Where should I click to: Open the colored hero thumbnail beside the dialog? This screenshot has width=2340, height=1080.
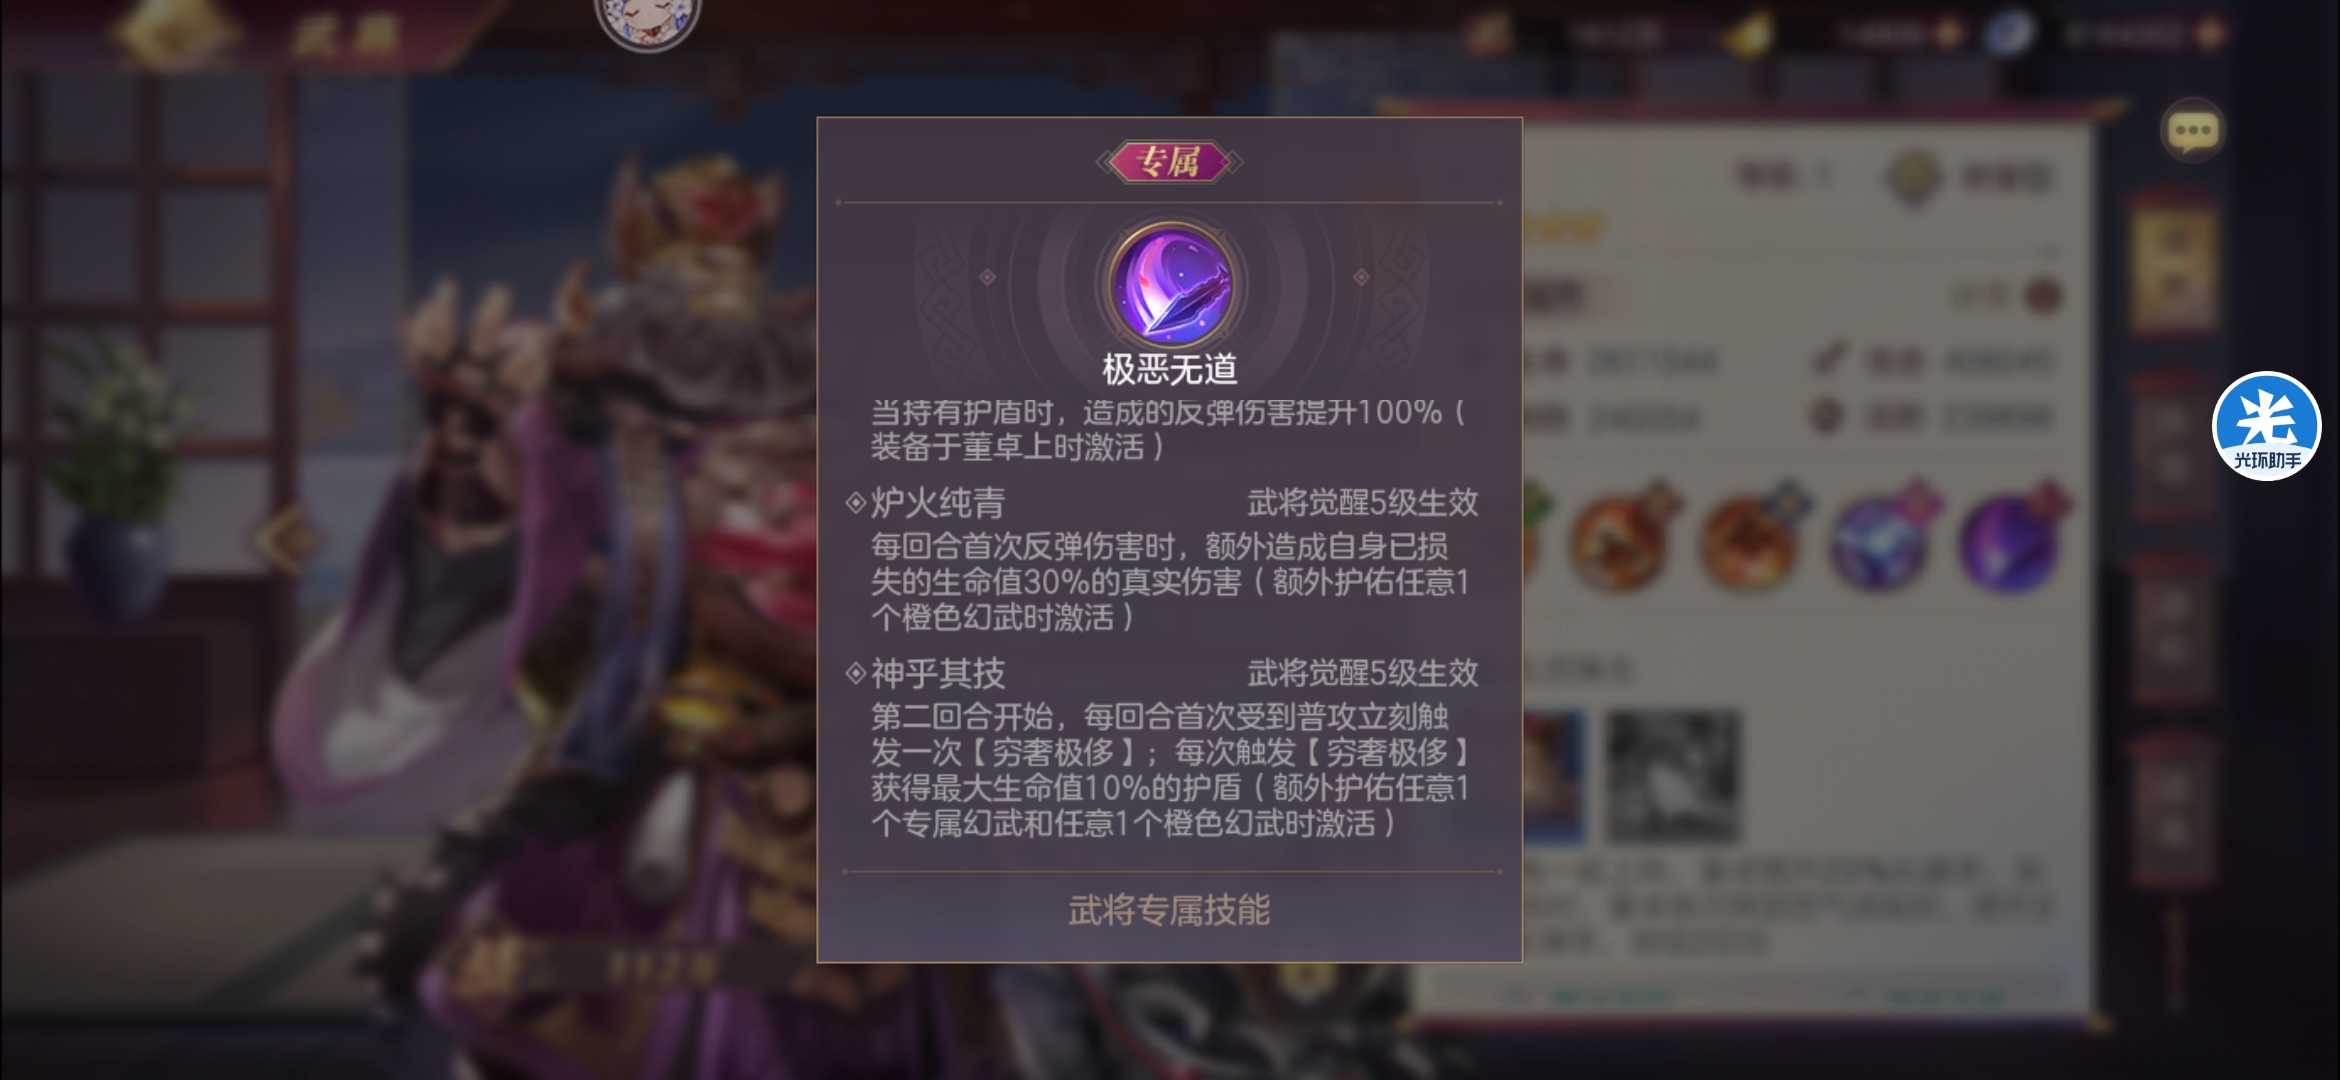(1555, 777)
